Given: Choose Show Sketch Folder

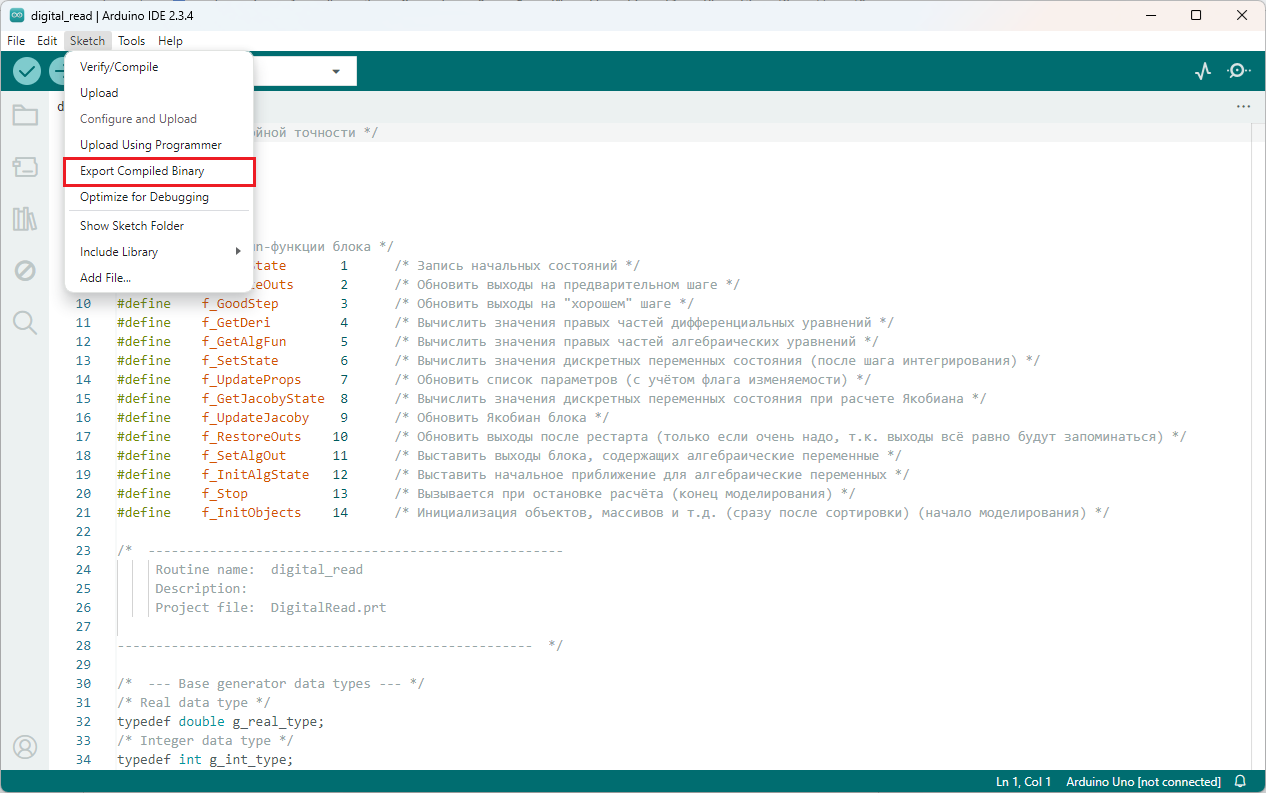Looking at the screenshot, I should click(x=132, y=226).
